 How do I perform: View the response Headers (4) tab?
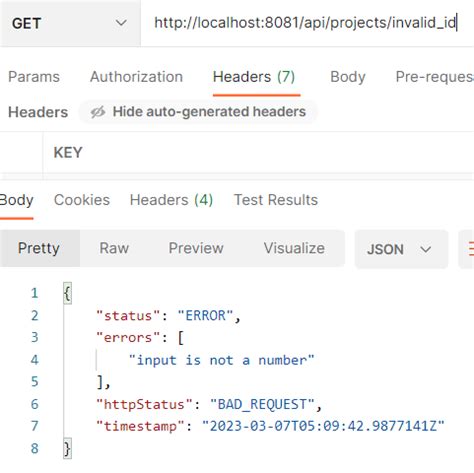pos(171,200)
